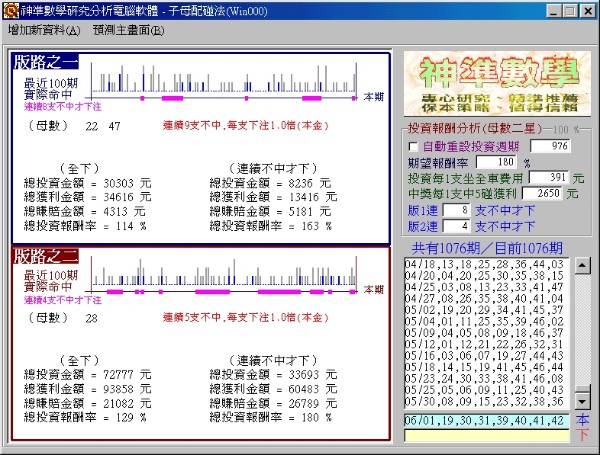
Task: Edit the investment period field showing 976
Action: 550,146
